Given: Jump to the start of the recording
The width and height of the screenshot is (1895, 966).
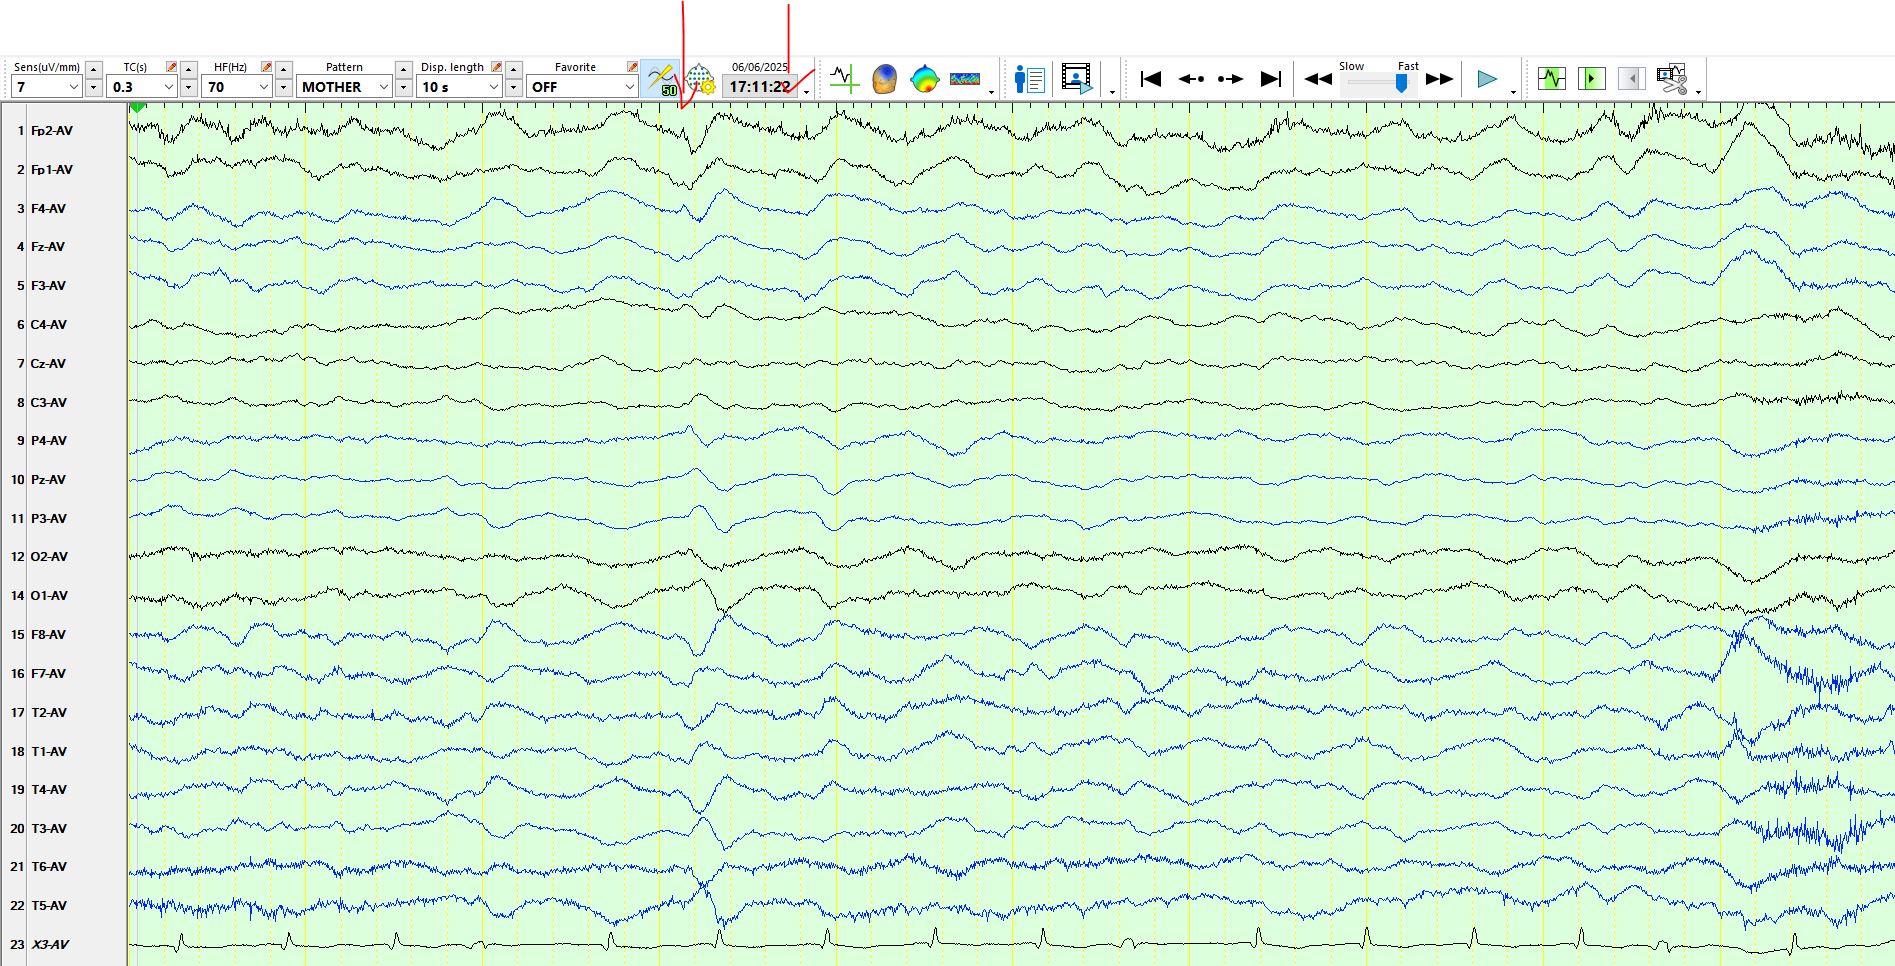Looking at the screenshot, I should 1151,79.
